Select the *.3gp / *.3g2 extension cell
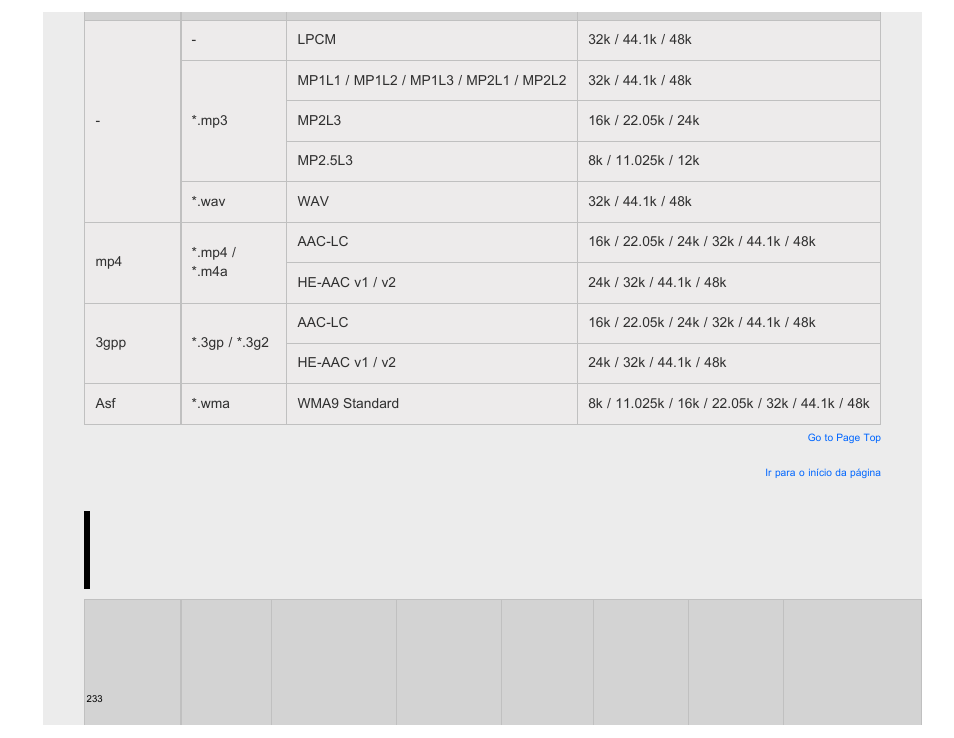954x738 pixels. click(234, 343)
